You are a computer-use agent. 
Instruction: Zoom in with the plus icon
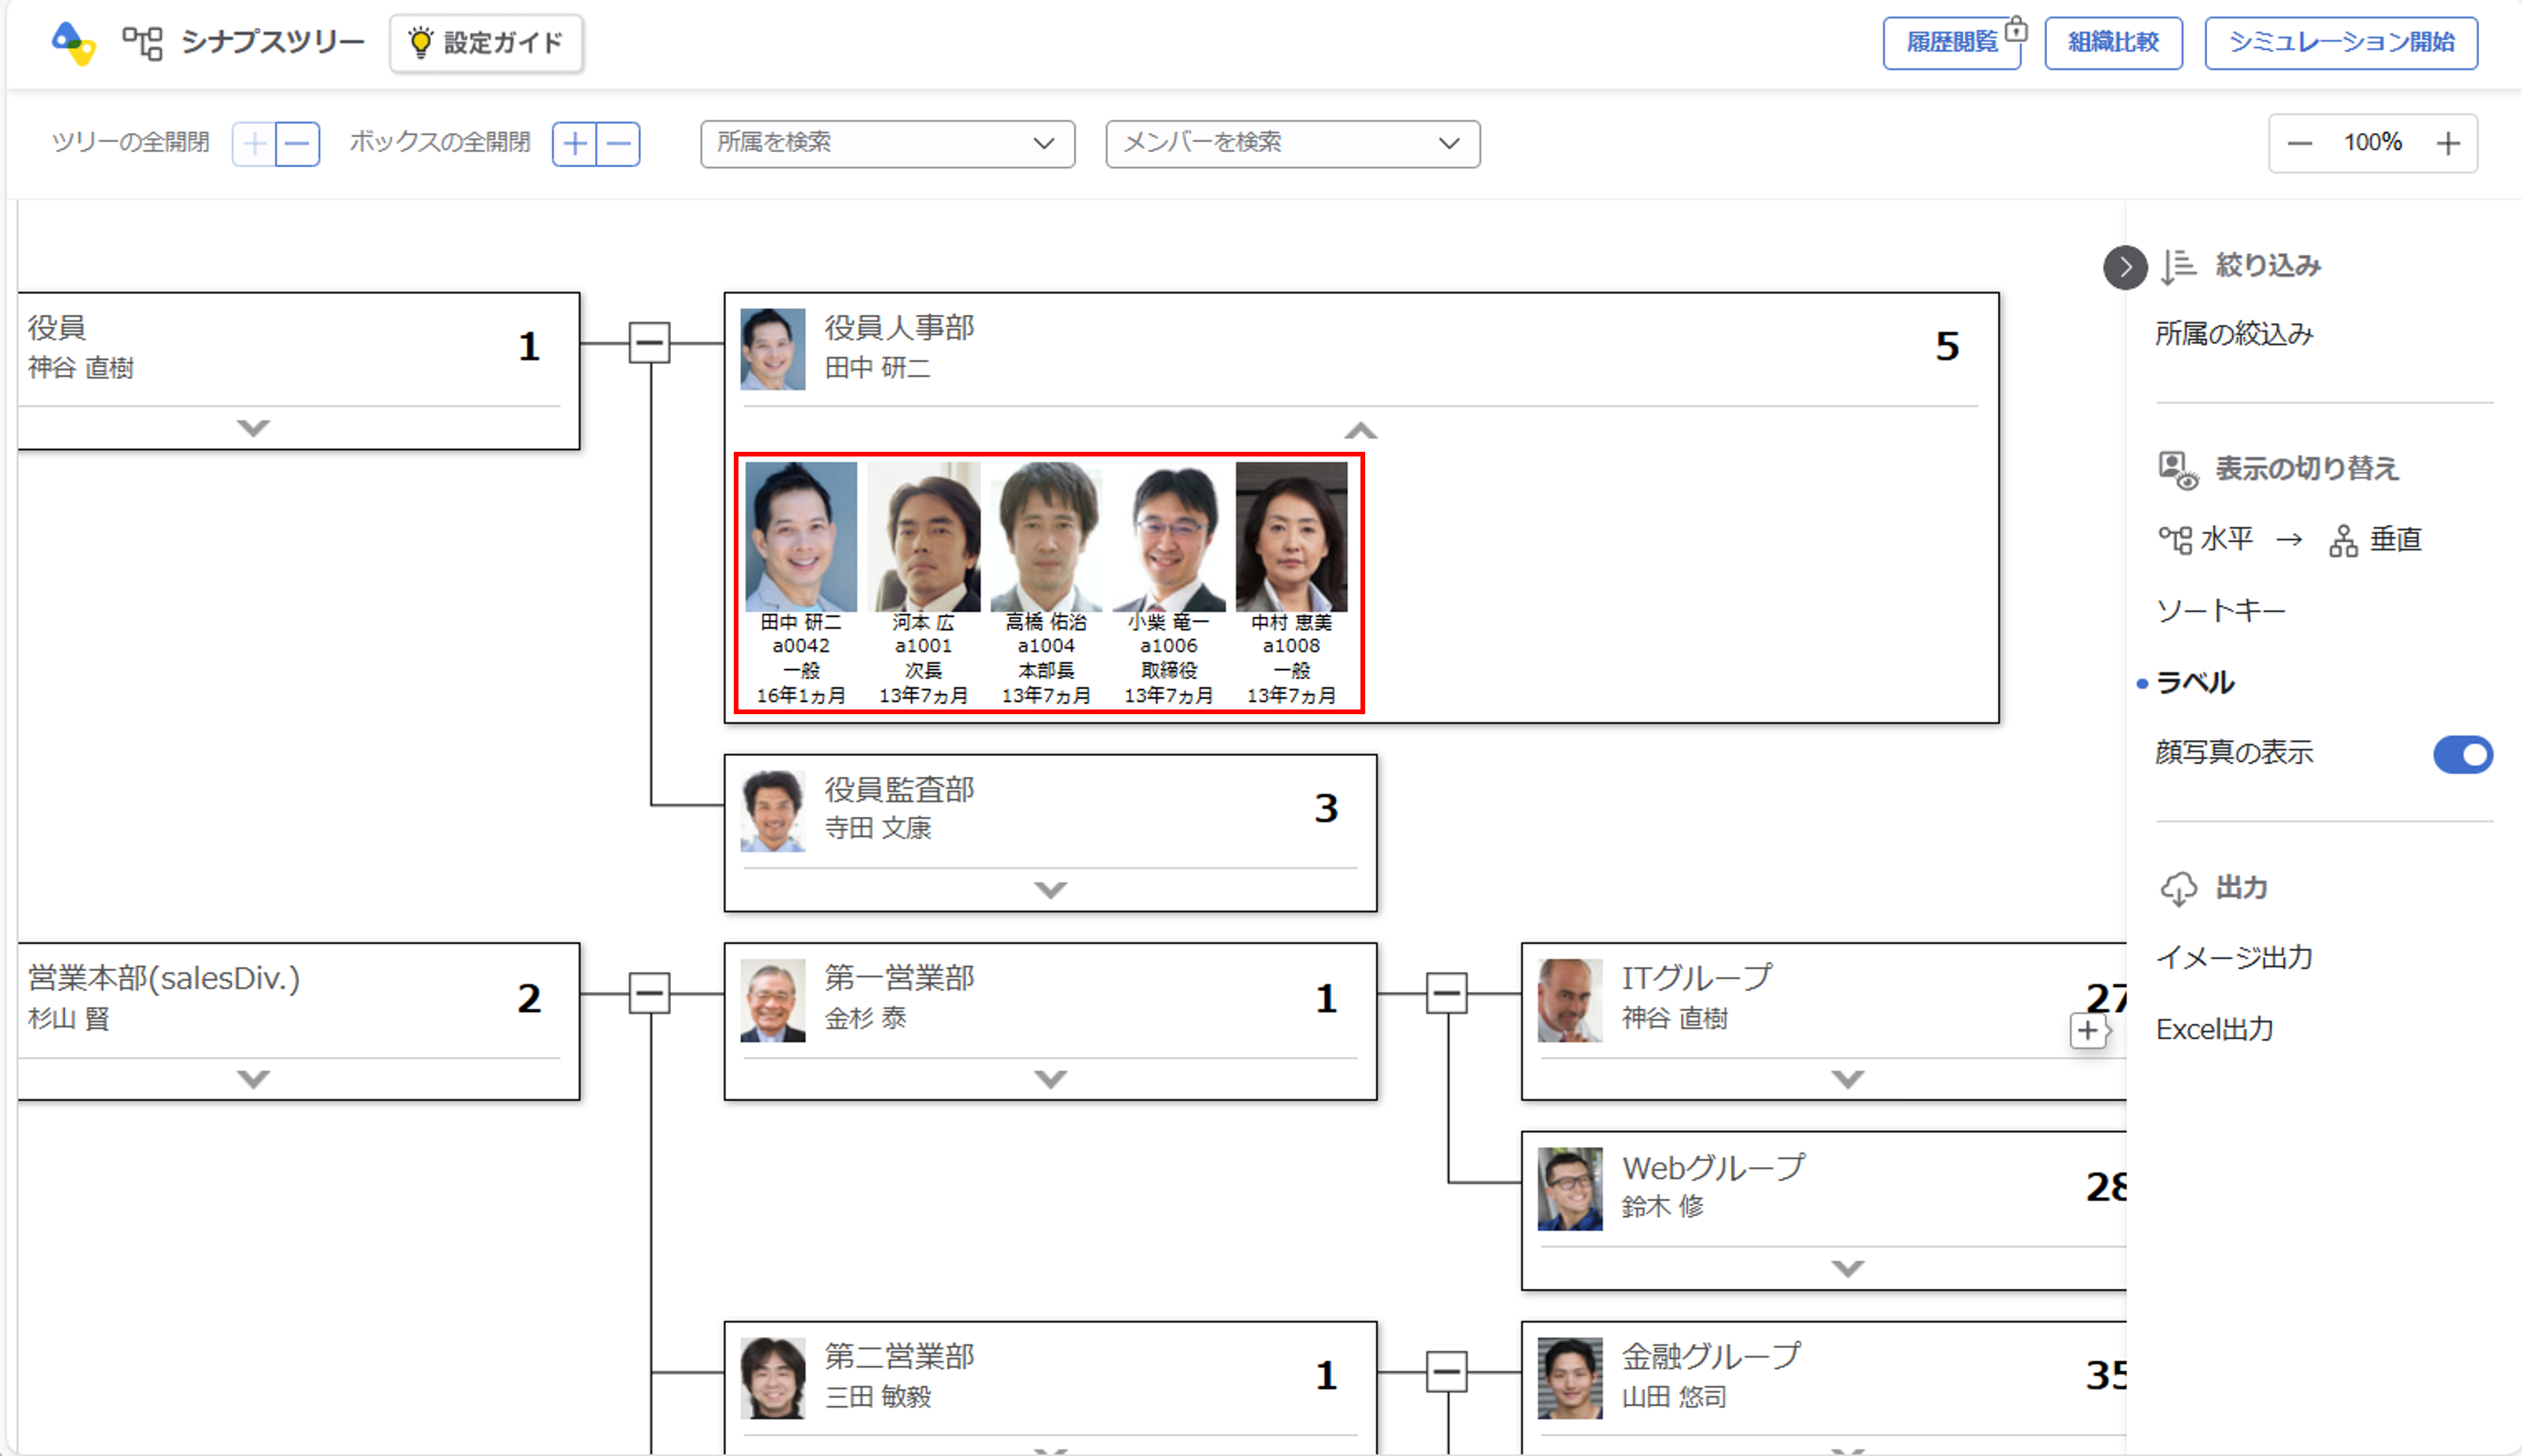coord(2448,144)
